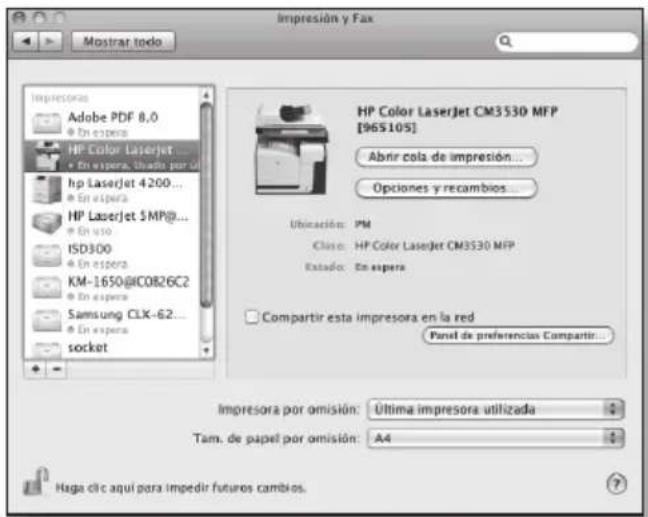Click the KM-1650 printer icon

(x=47, y=288)
